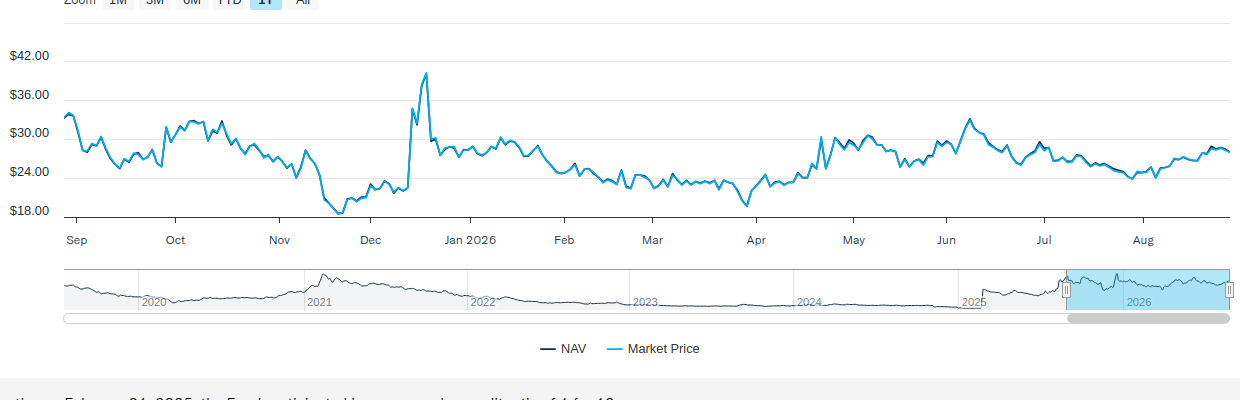Click the $30.00 y-axis label

pos(29,134)
